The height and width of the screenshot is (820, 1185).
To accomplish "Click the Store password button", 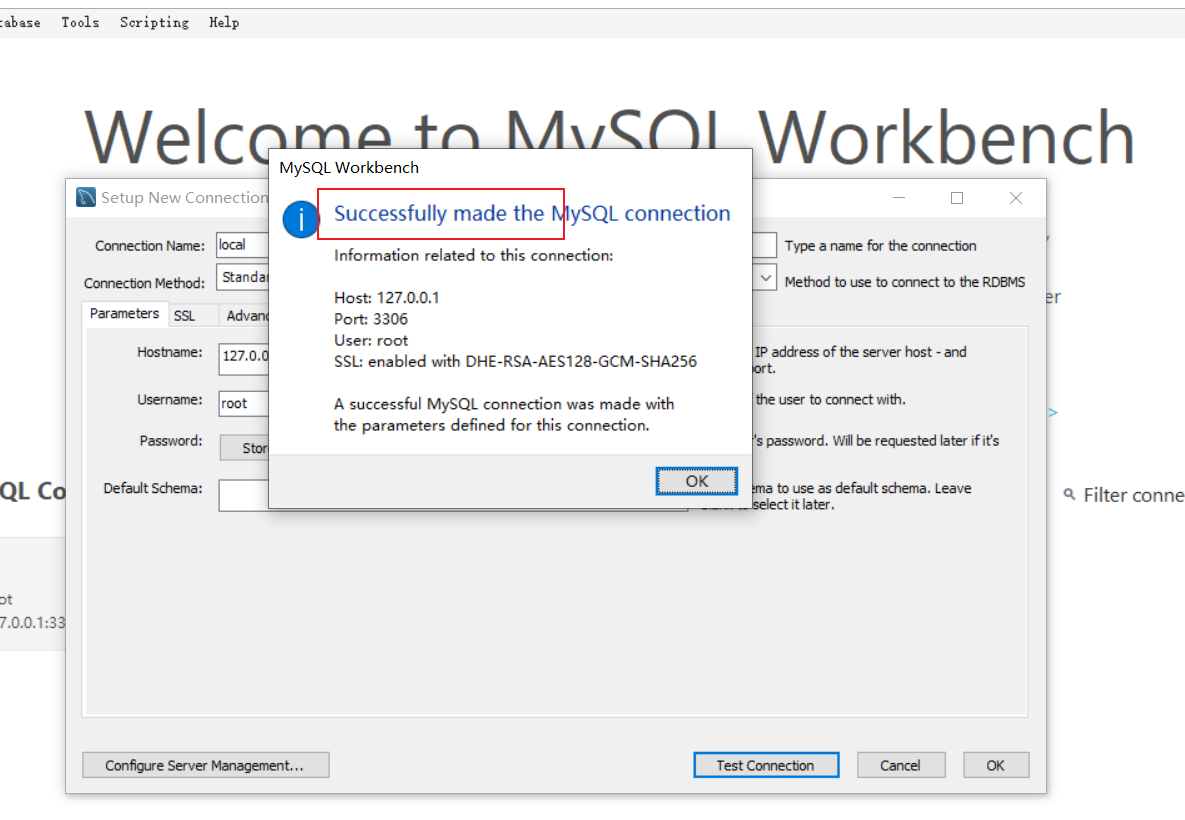I will tap(245, 447).
